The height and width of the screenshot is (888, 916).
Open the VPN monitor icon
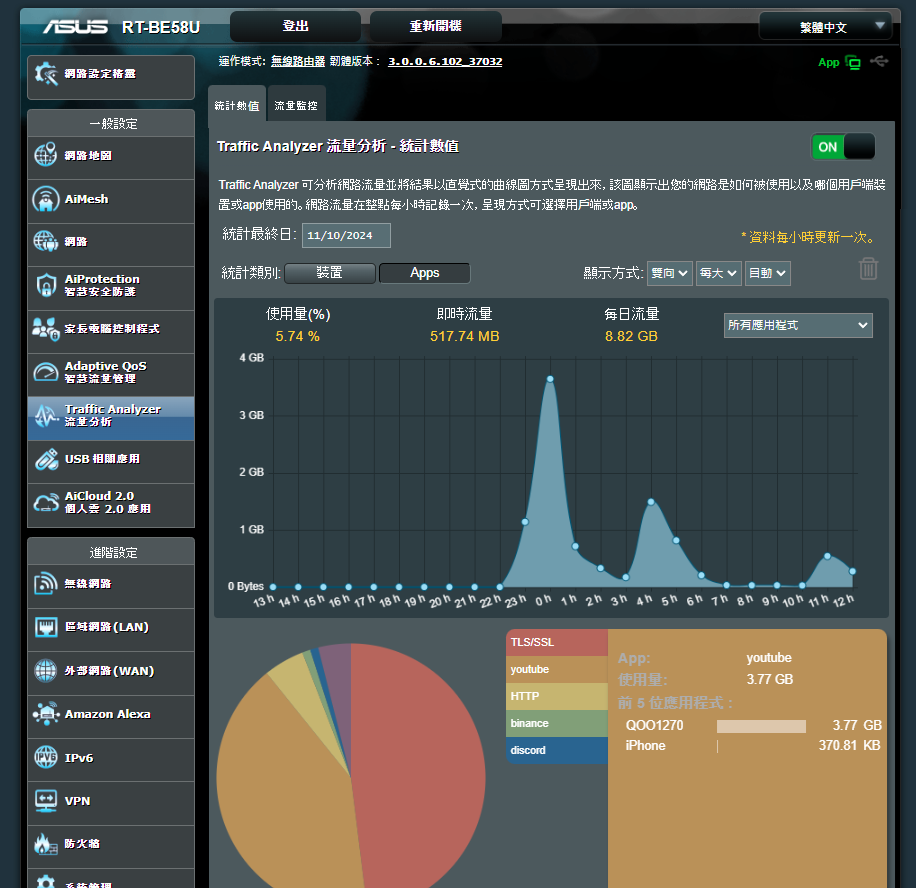[46, 800]
